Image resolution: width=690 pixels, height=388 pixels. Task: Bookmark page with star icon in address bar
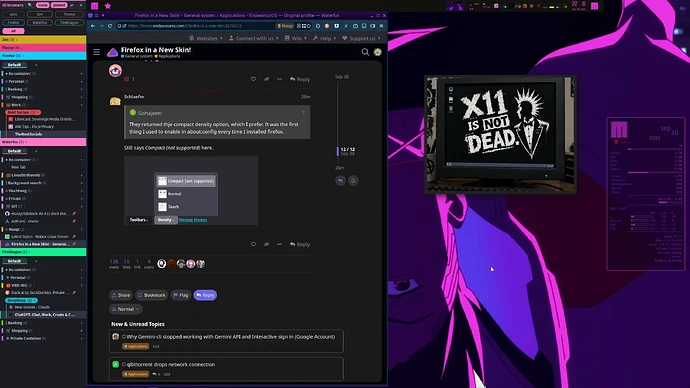coord(308,26)
